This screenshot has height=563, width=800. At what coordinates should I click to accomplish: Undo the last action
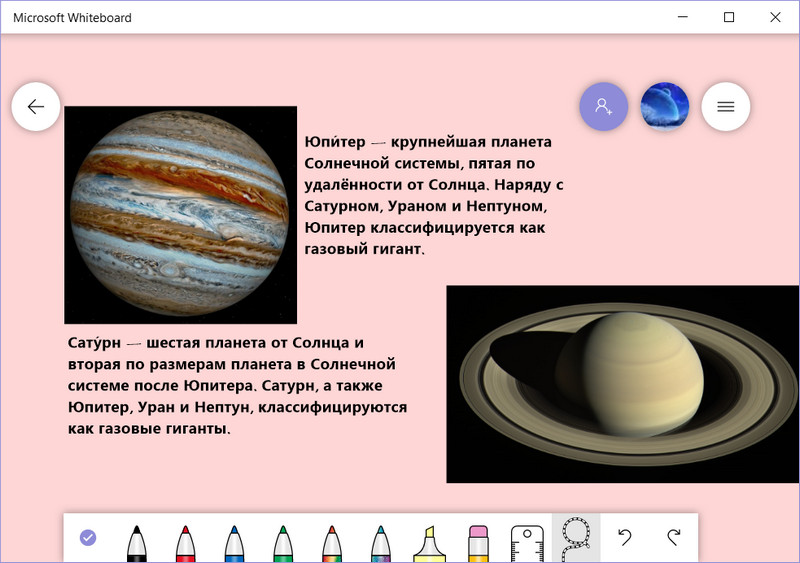tap(624, 537)
